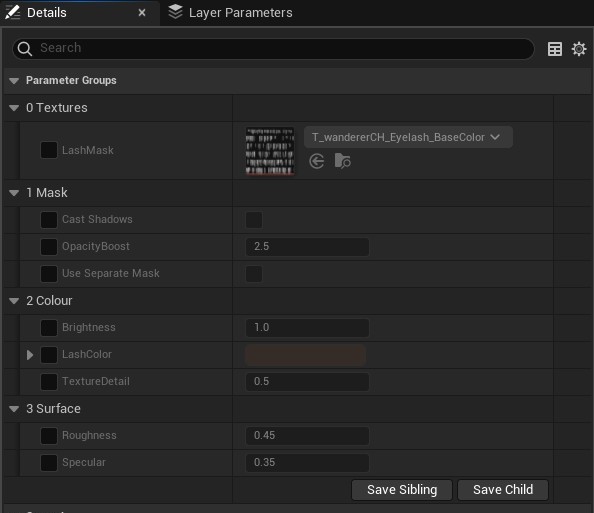Image resolution: width=594 pixels, height=513 pixels.
Task: Select the Details tab
Action: [x=80, y=13]
